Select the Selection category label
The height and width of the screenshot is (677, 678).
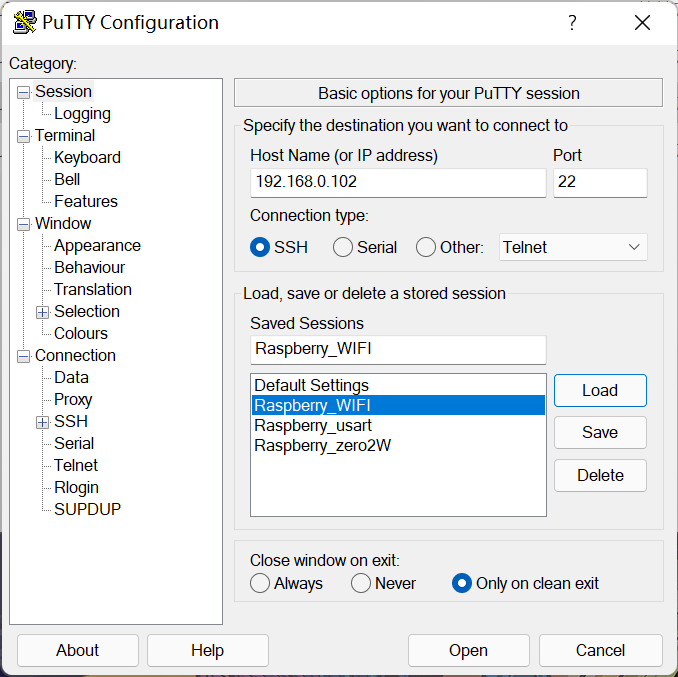coord(87,312)
